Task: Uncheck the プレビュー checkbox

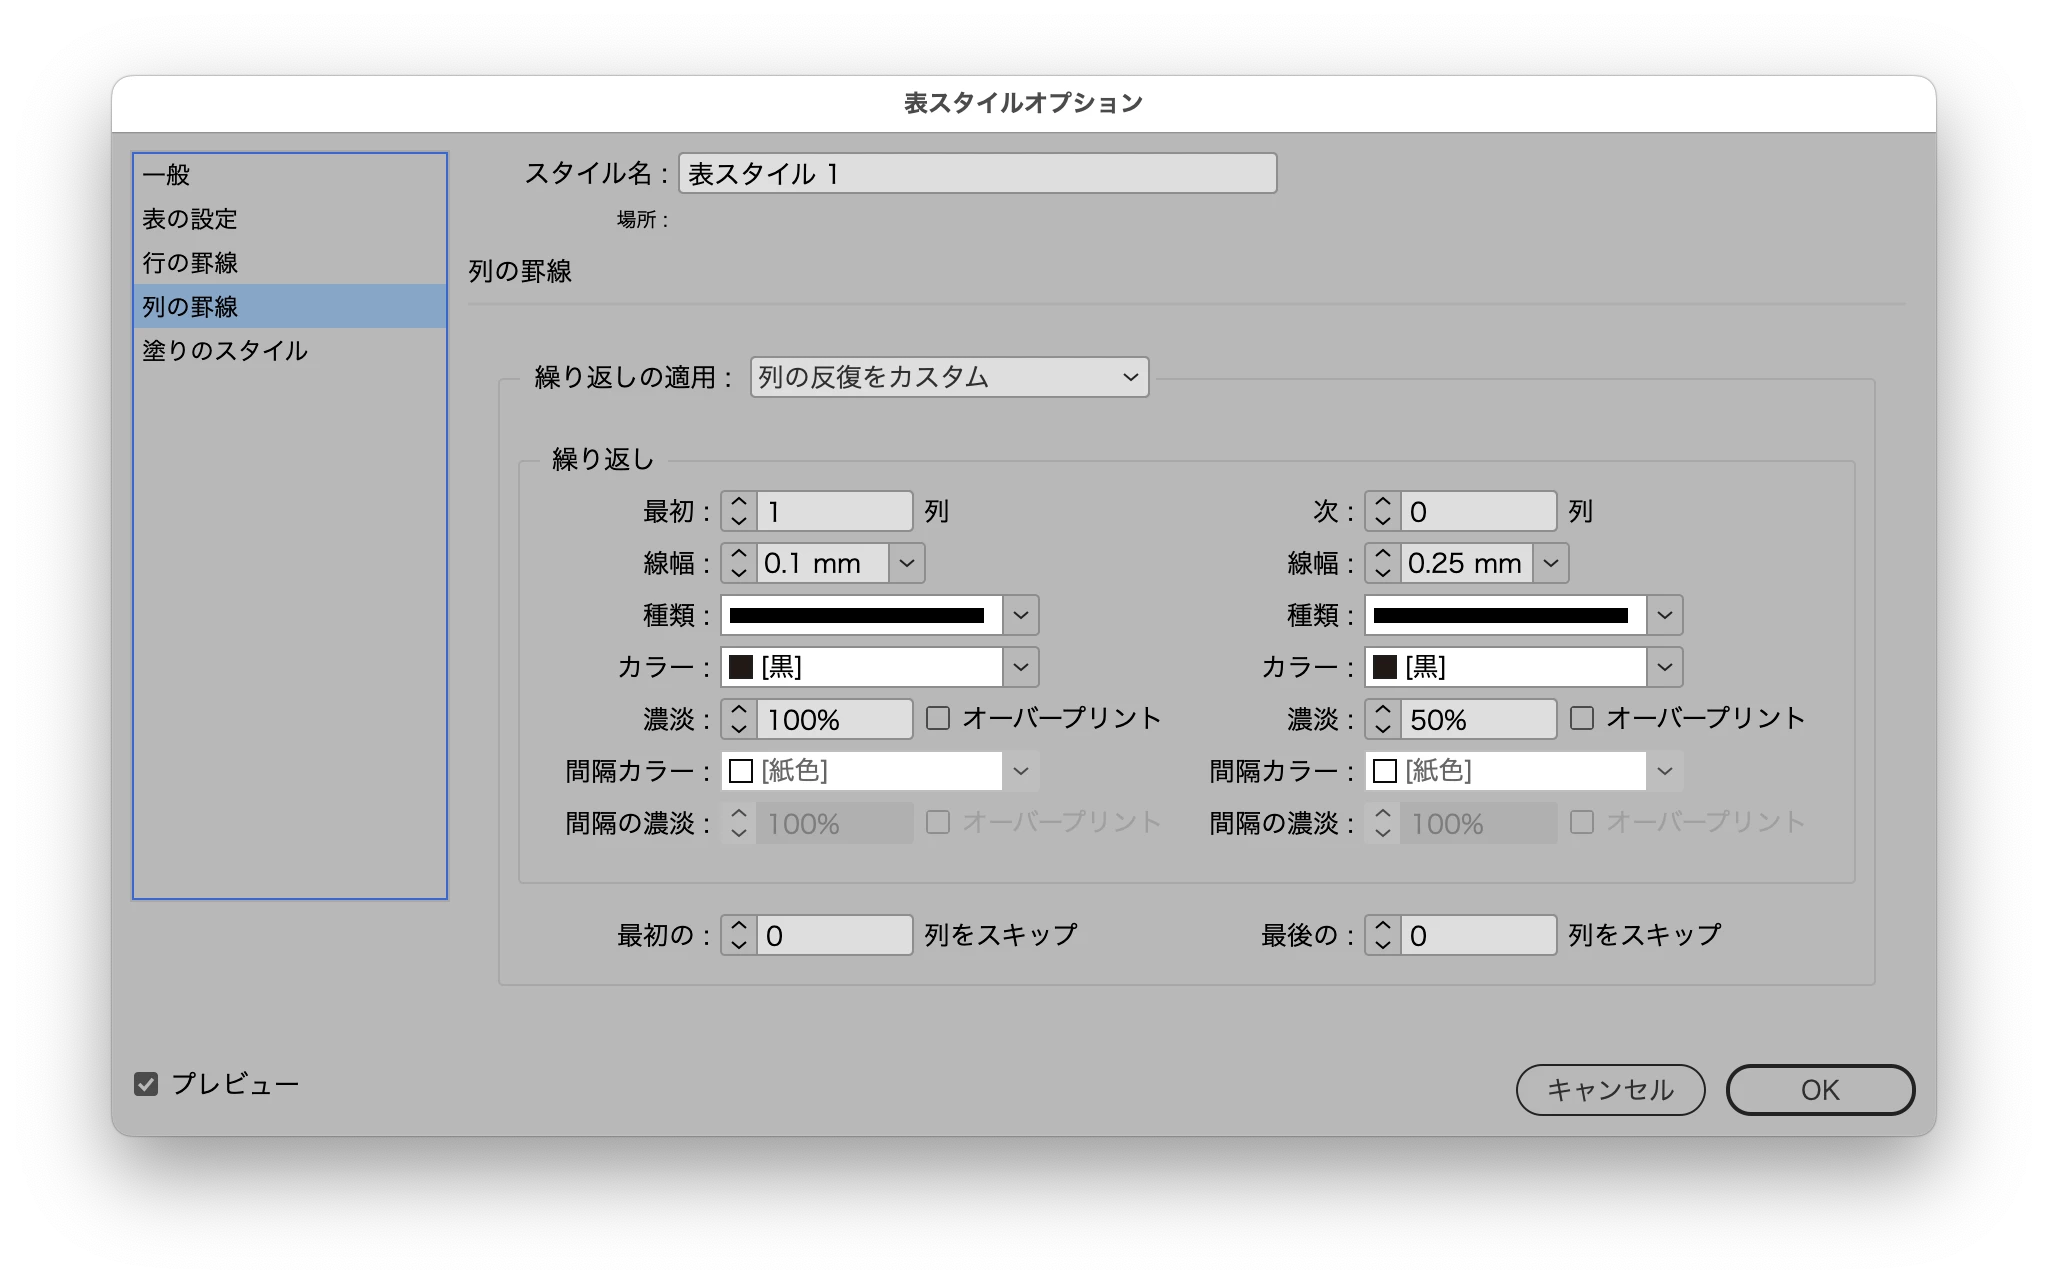Action: 146,1084
